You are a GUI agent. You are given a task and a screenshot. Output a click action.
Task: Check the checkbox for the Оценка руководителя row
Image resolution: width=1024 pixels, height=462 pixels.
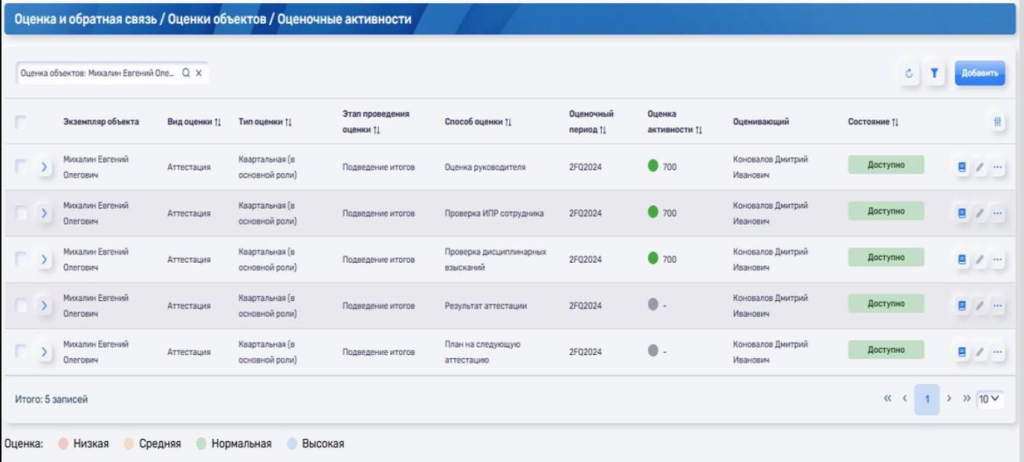pyautogui.click(x=21, y=167)
